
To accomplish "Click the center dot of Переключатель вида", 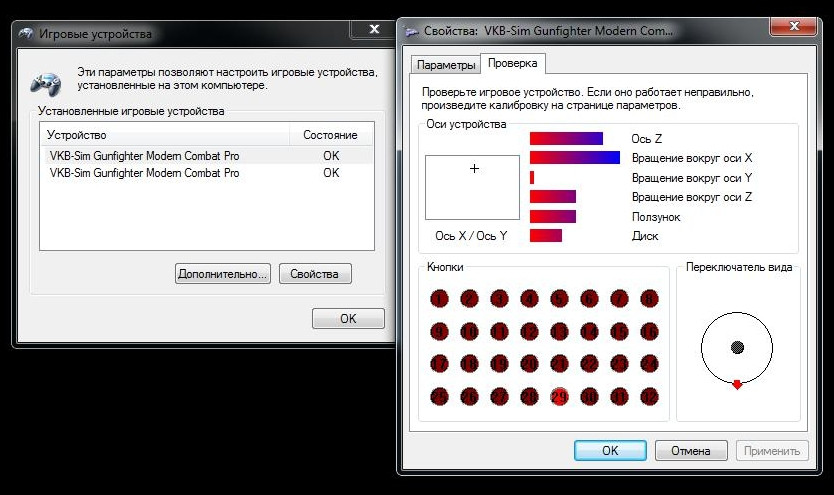I will pyautogui.click(x=737, y=347).
